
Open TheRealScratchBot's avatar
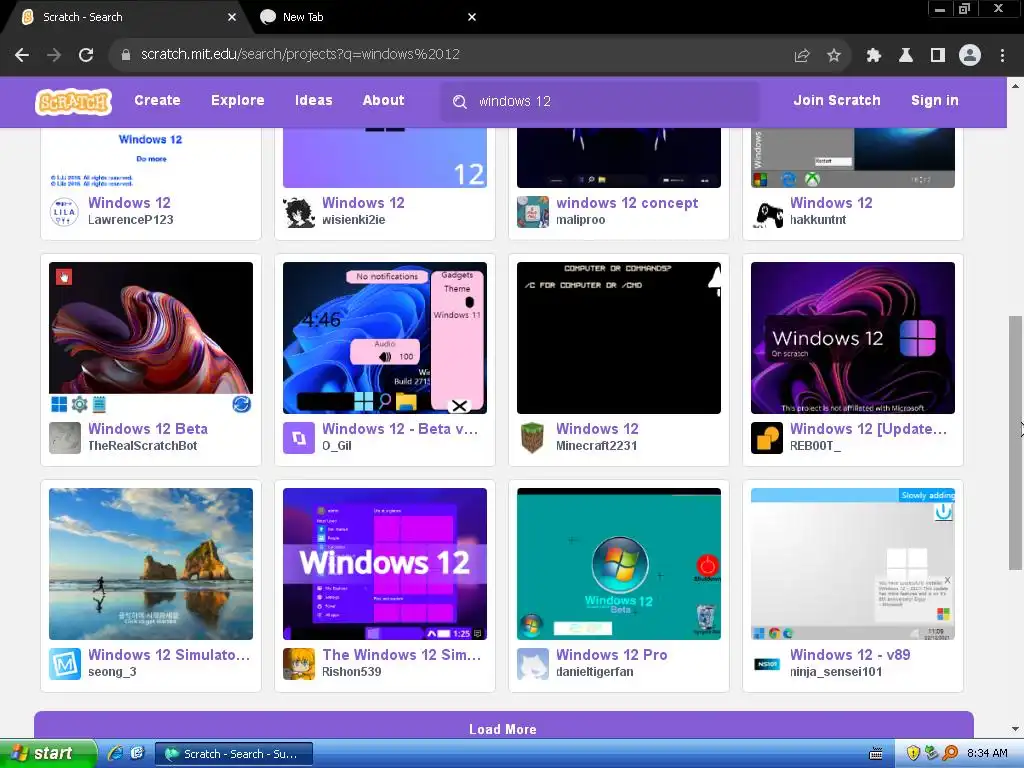pos(65,438)
